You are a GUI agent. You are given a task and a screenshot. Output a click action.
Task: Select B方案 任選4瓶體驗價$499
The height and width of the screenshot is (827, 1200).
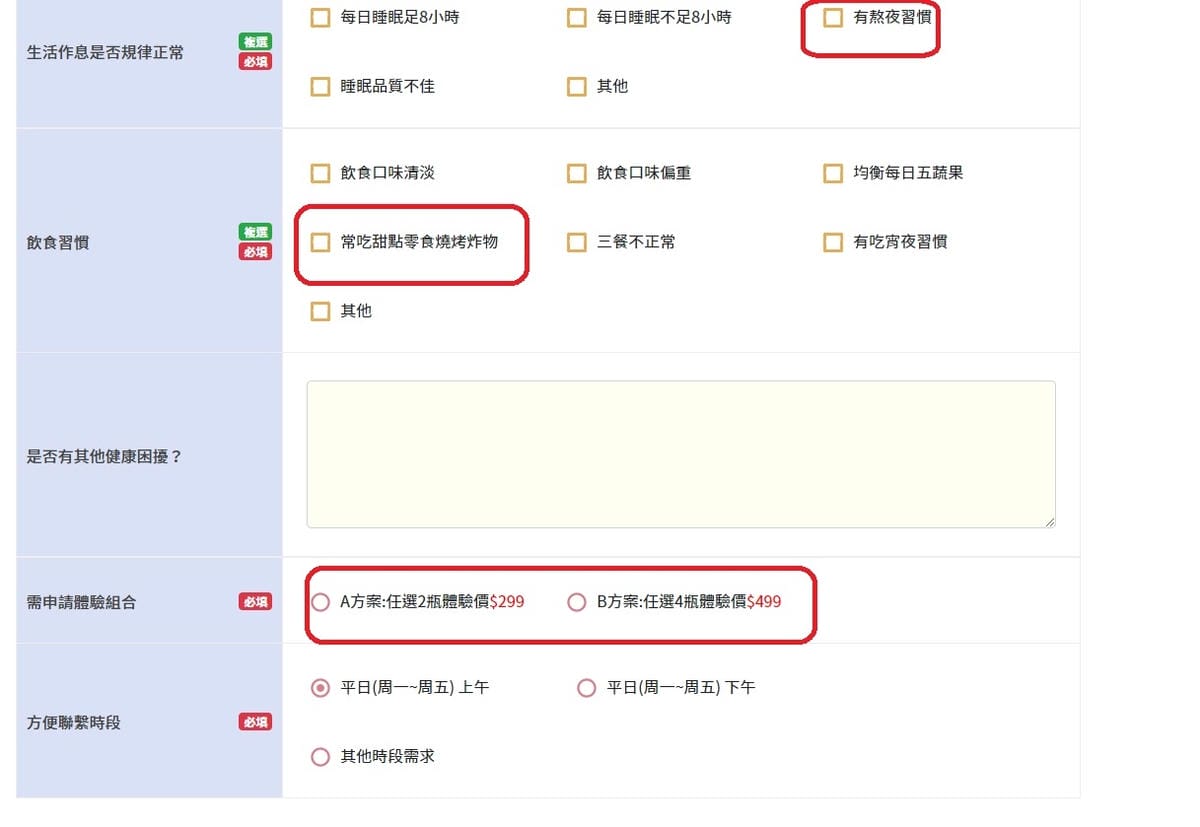point(576,602)
